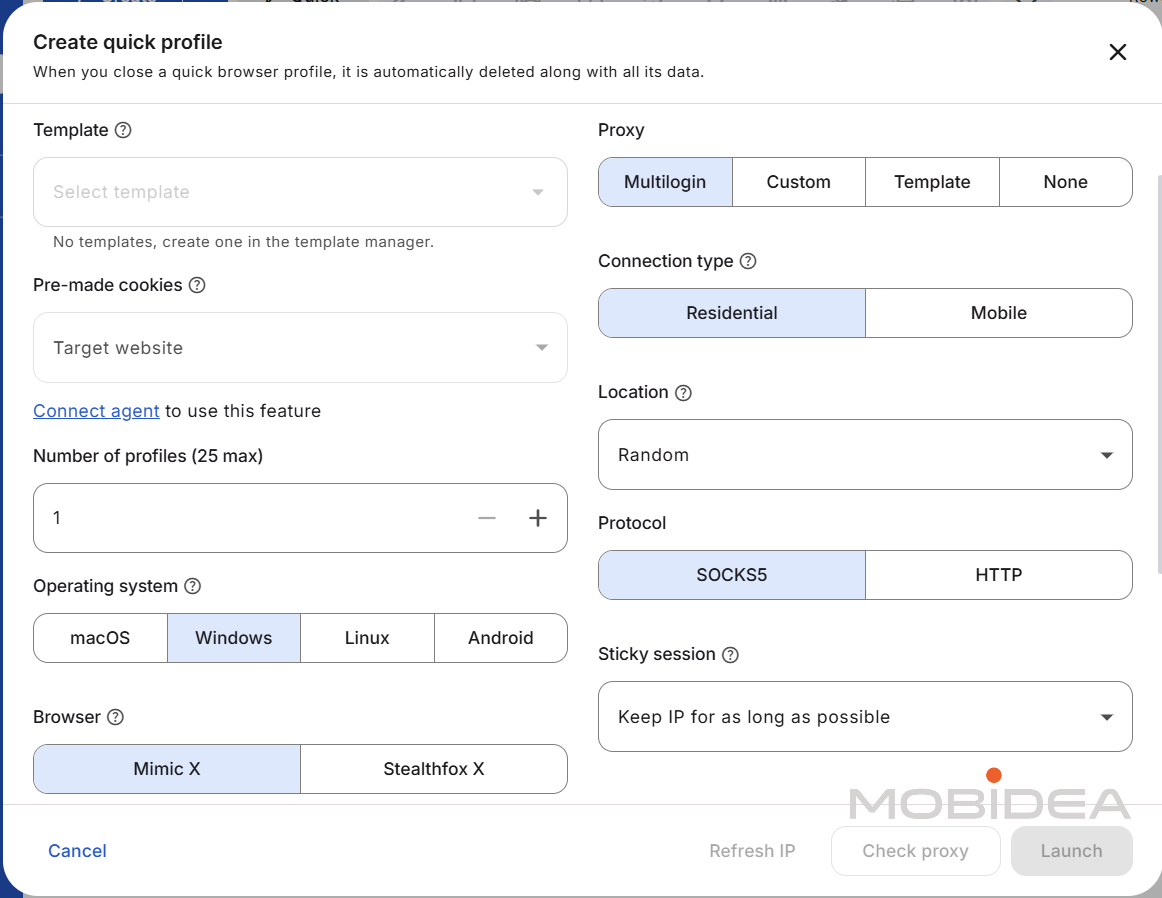Click the Operating system info icon
Image resolution: width=1162 pixels, height=898 pixels.
click(x=193, y=586)
